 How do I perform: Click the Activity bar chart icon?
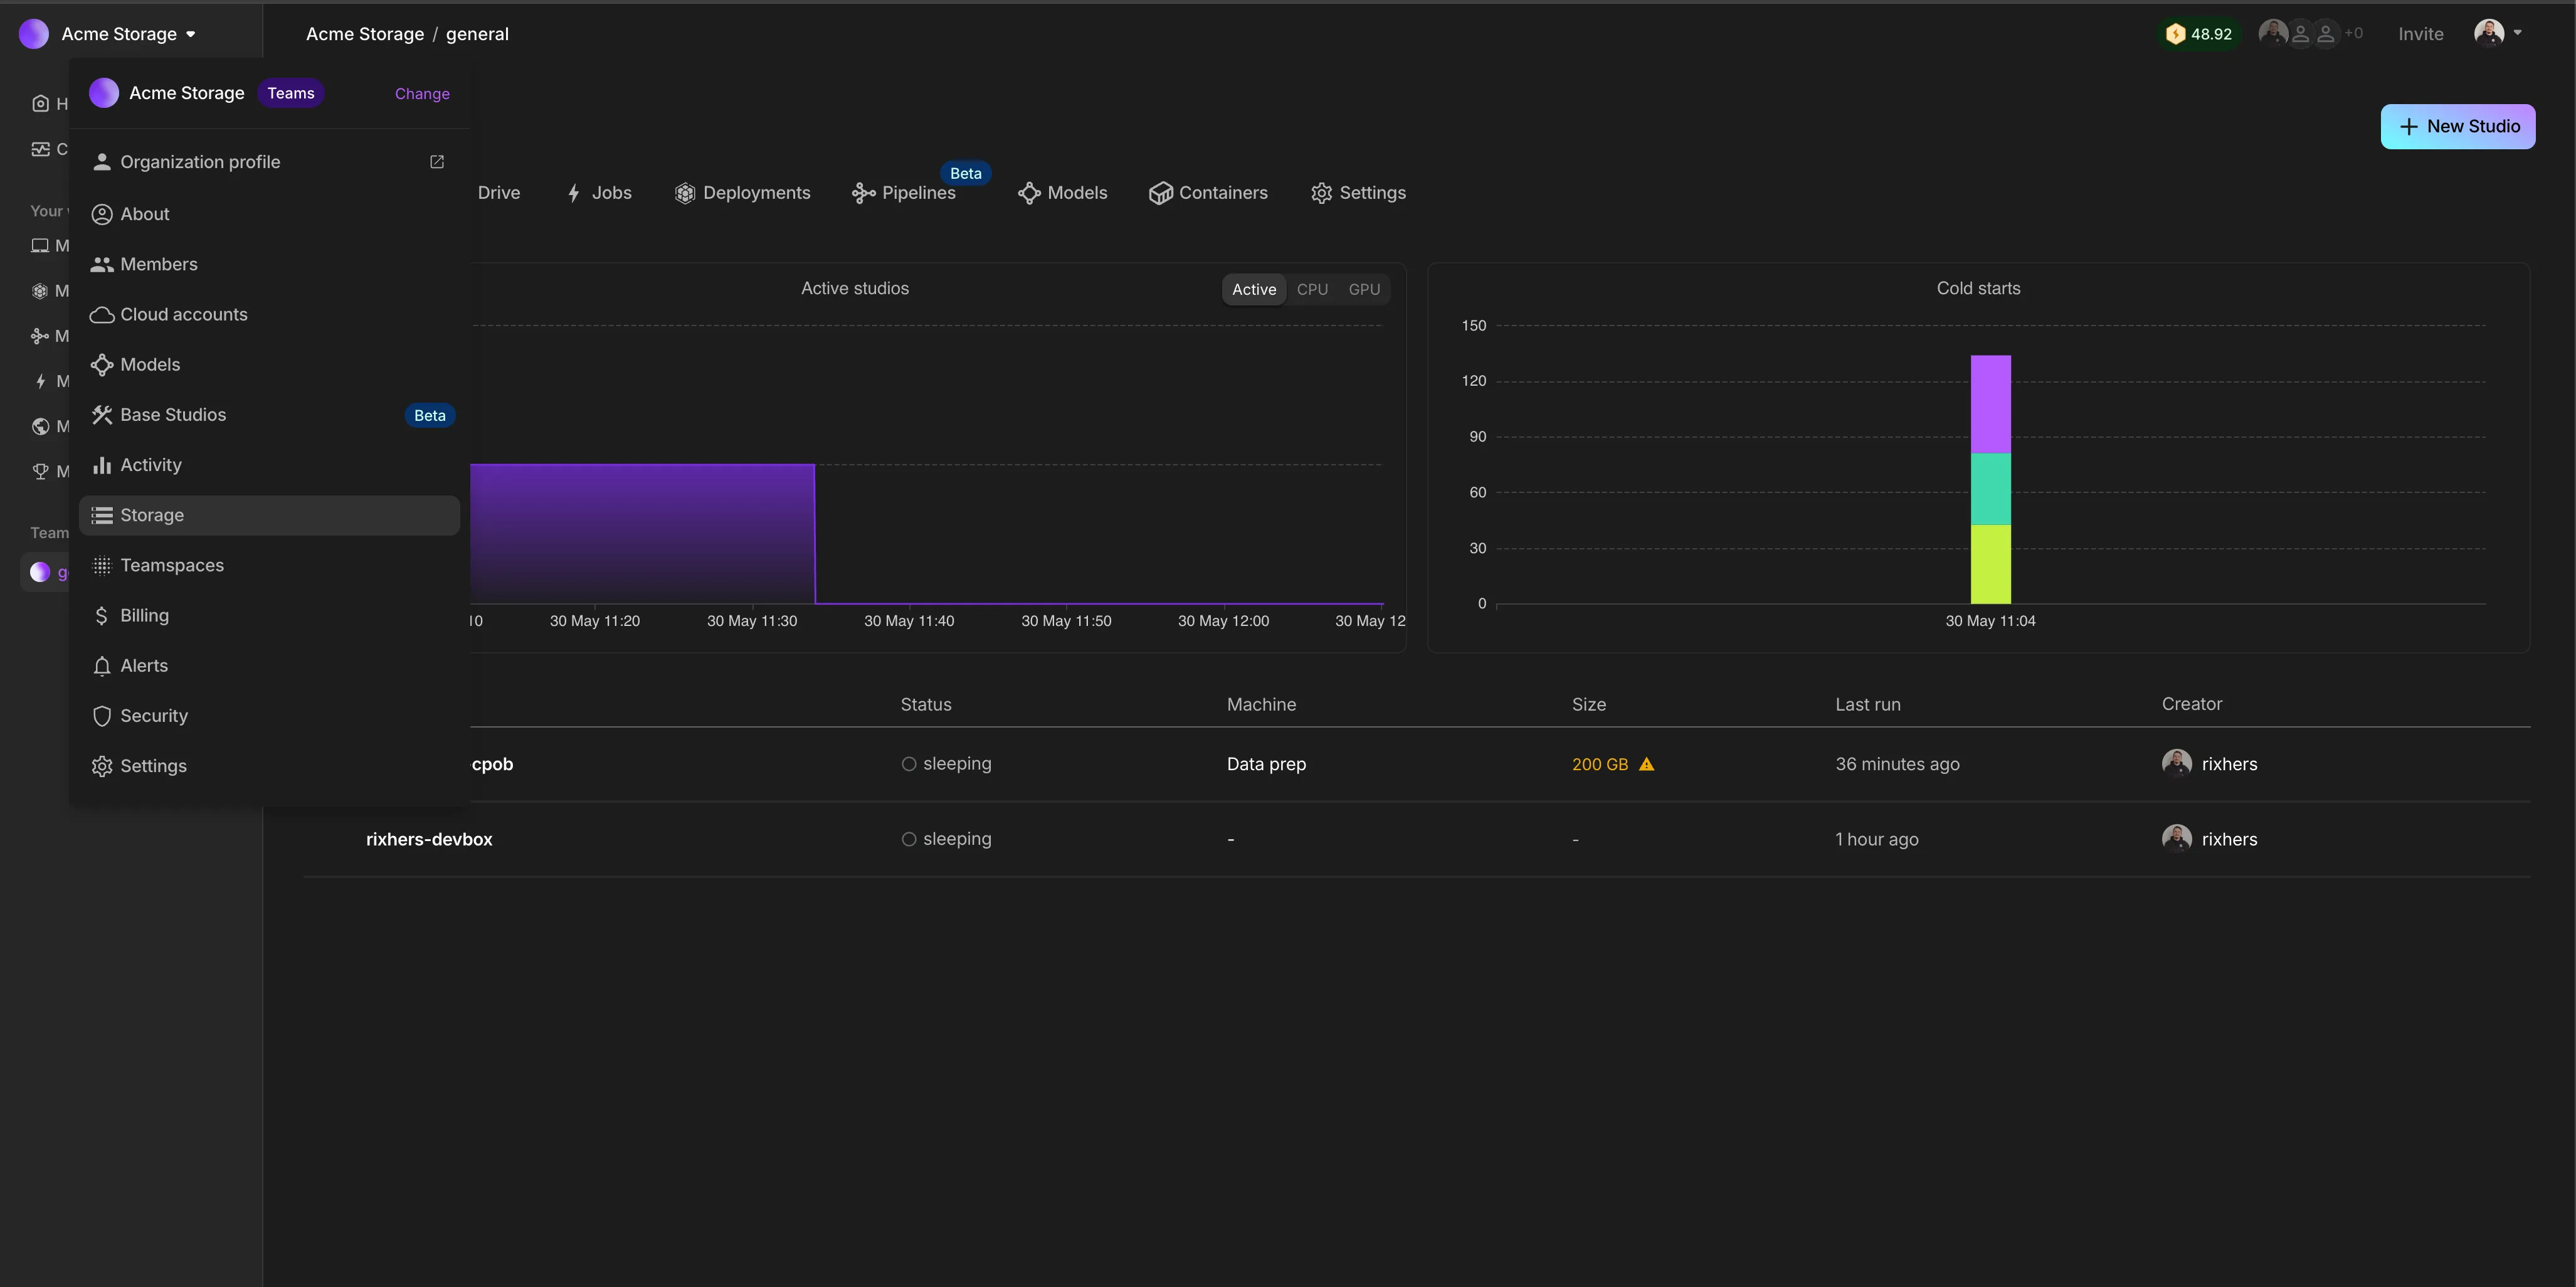[x=102, y=465]
